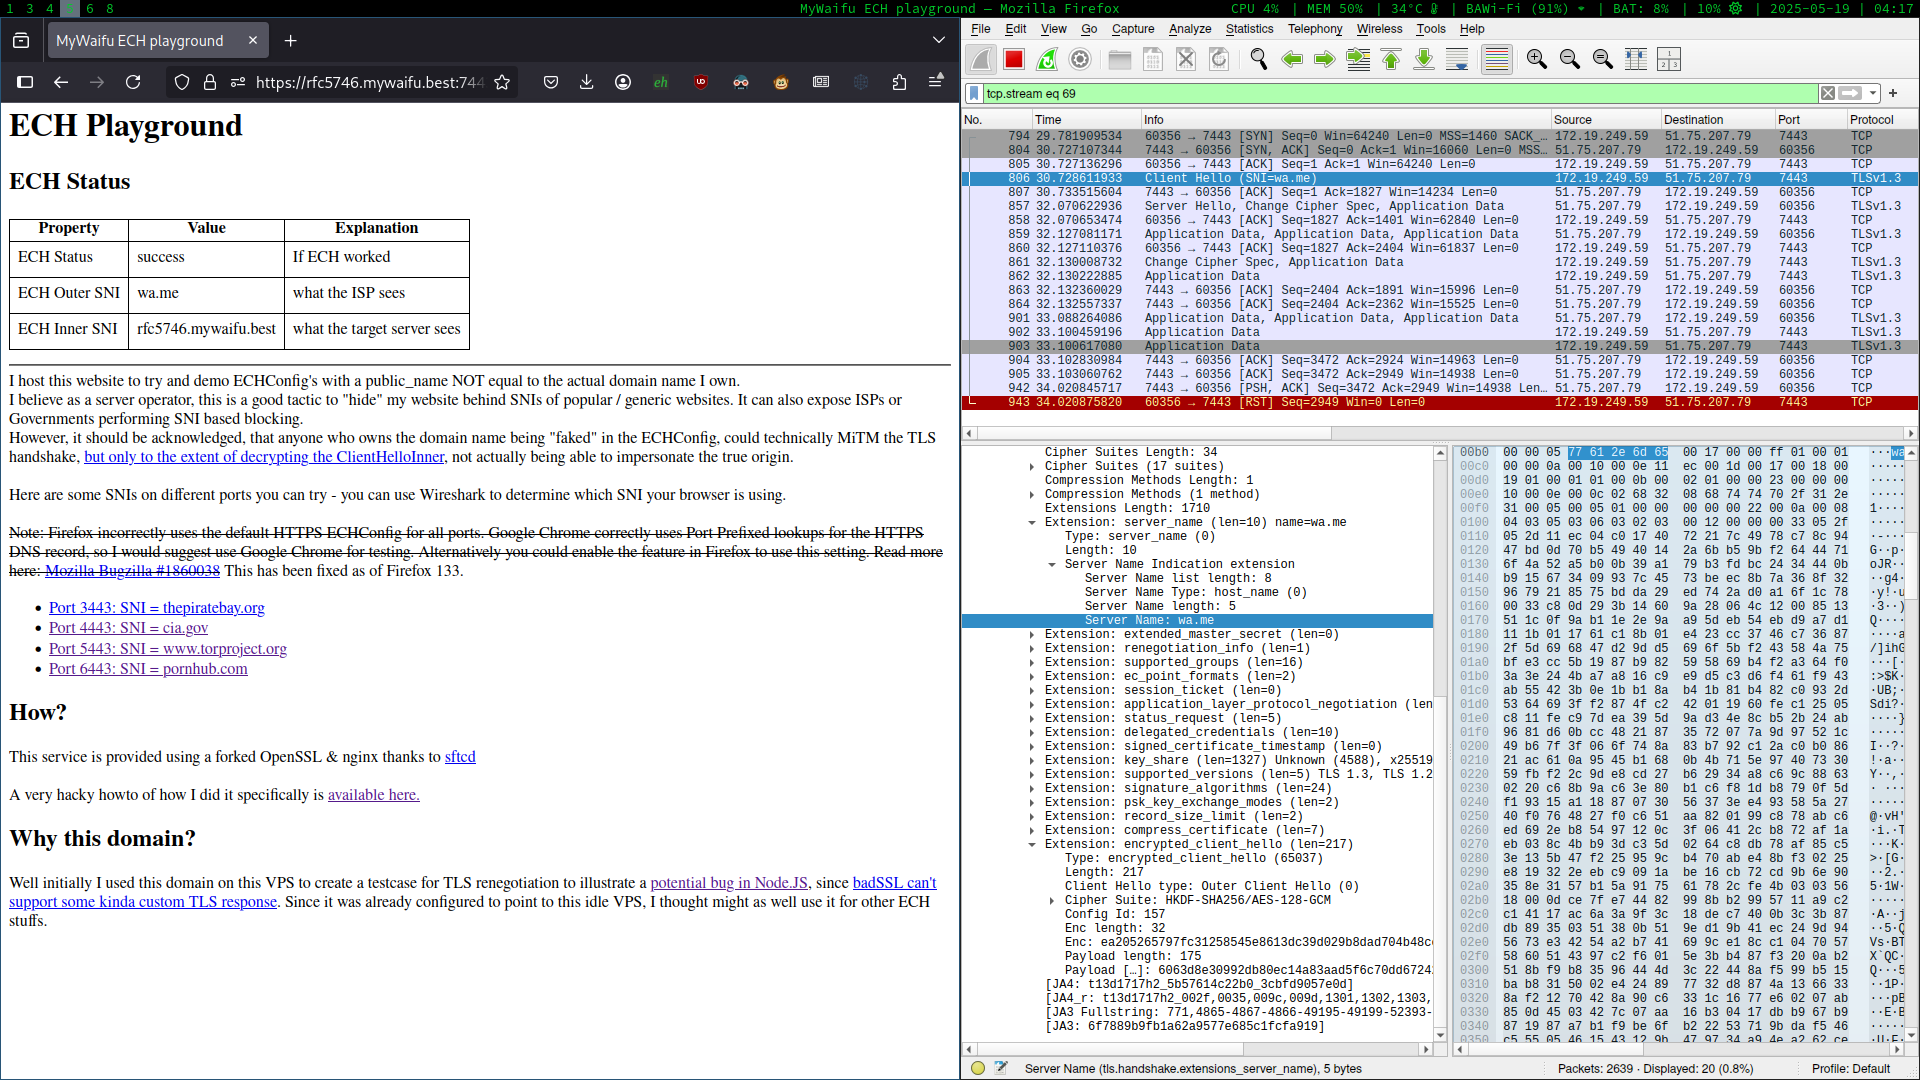Open pane layout icon in Wireshark toolbar

1669,60
